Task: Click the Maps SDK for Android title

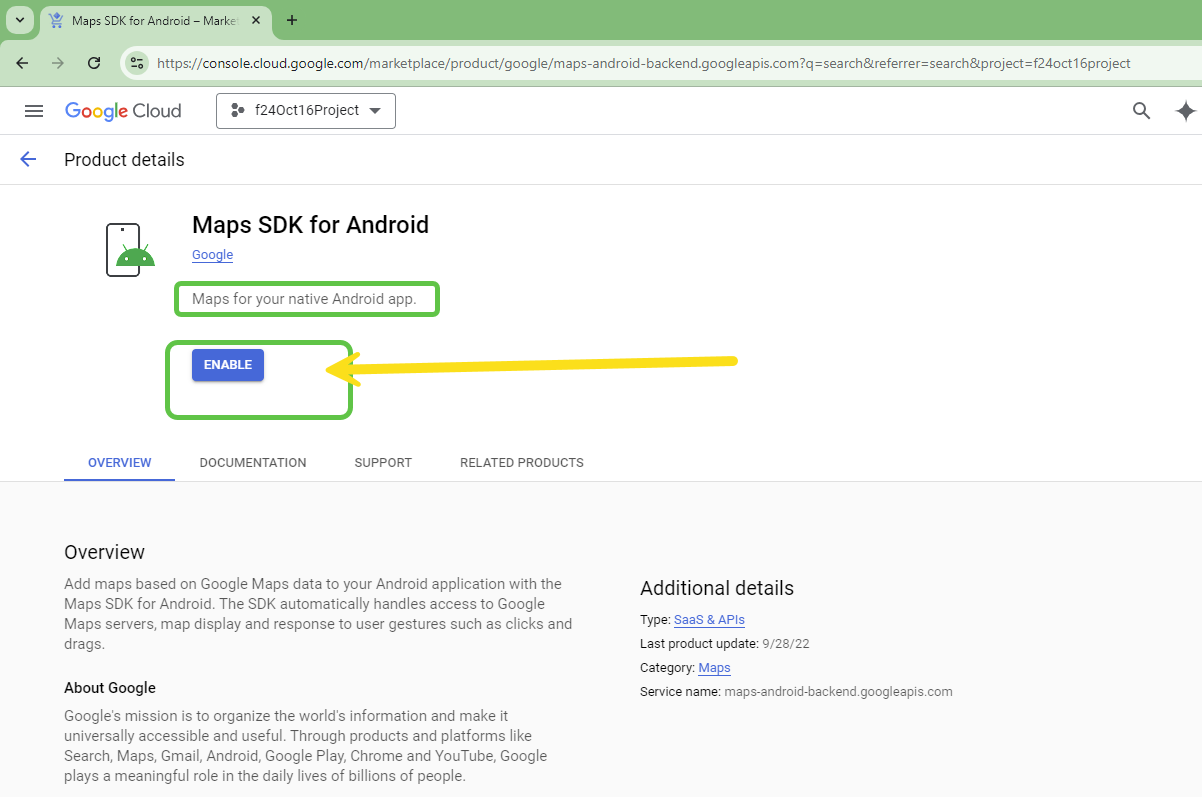Action: (x=310, y=225)
